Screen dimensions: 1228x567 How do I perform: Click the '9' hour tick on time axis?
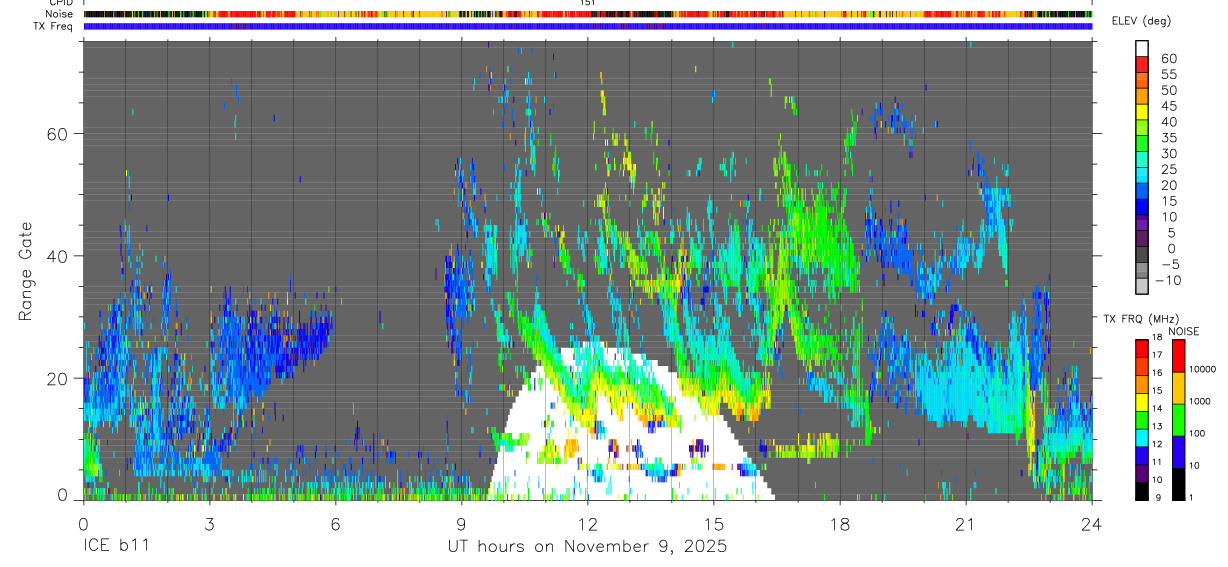click(x=462, y=525)
